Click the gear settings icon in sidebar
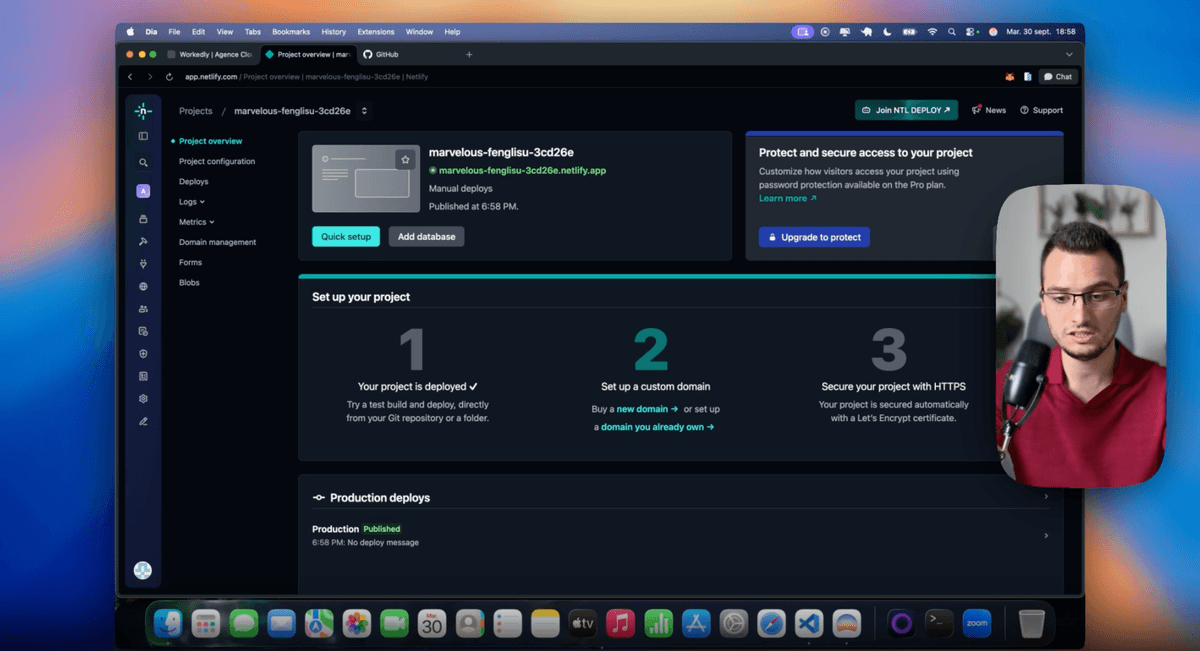The image size is (1200, 651). pyautogui.click(x=143, y=398)
